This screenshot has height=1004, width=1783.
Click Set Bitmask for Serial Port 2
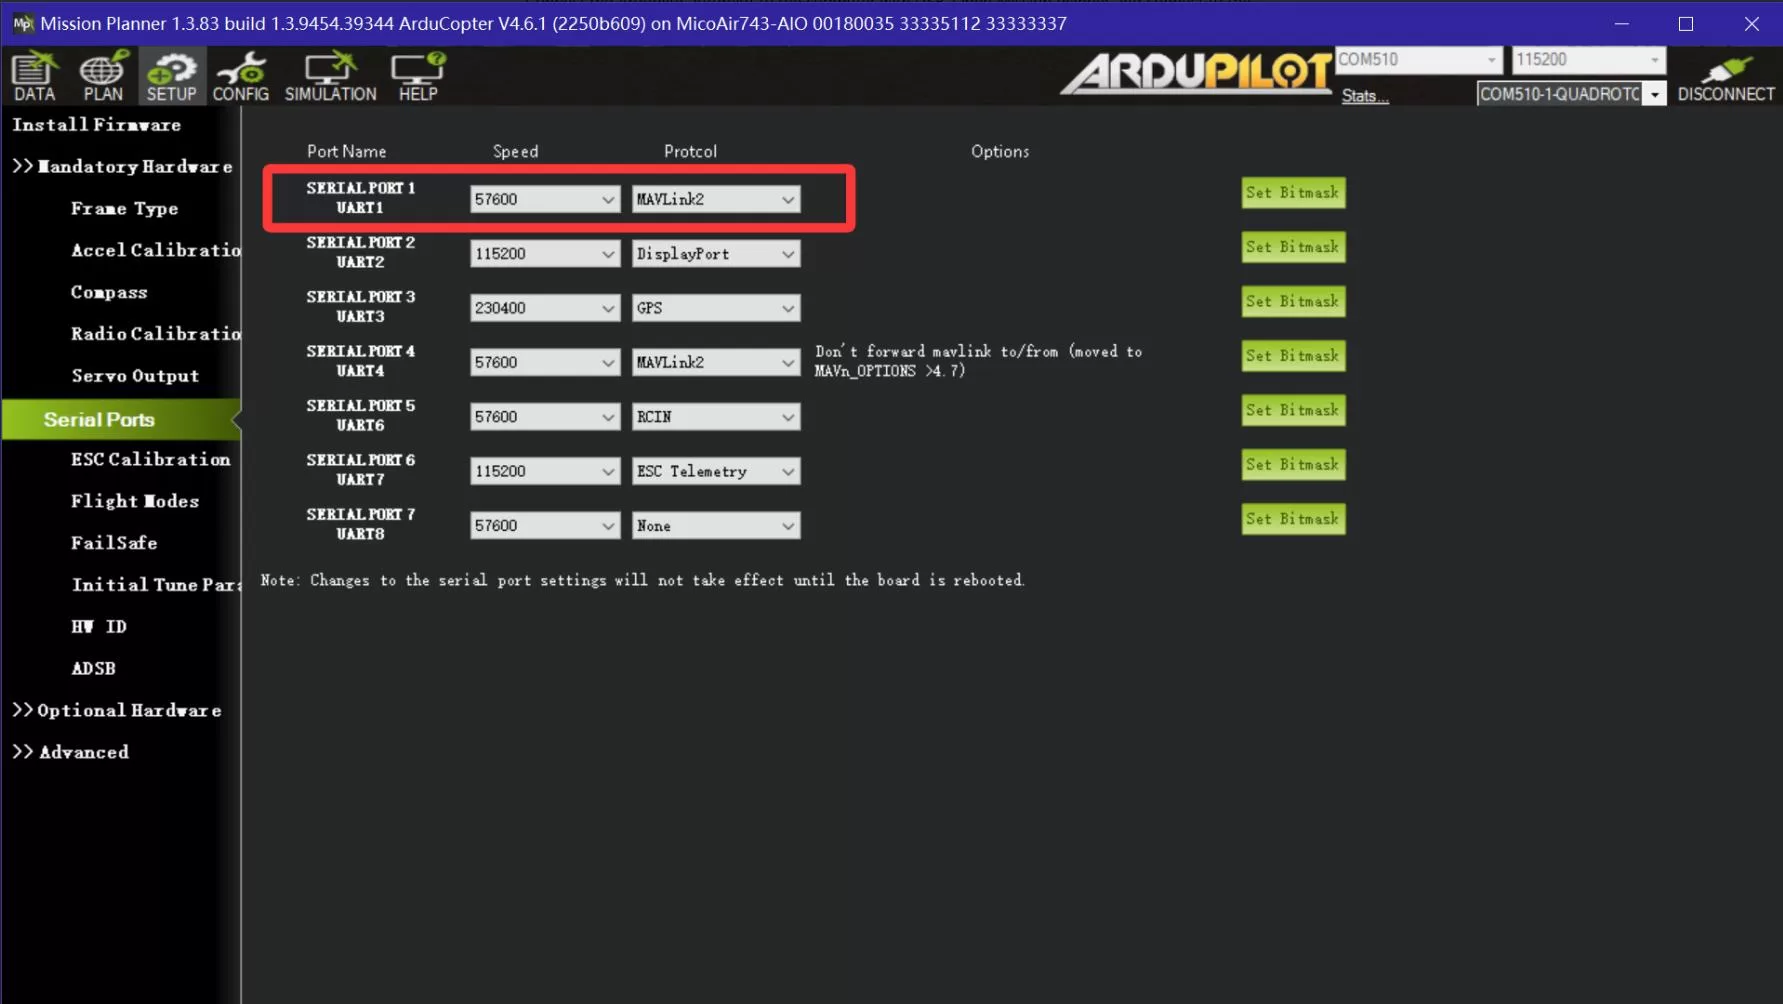pos(1293,247)
